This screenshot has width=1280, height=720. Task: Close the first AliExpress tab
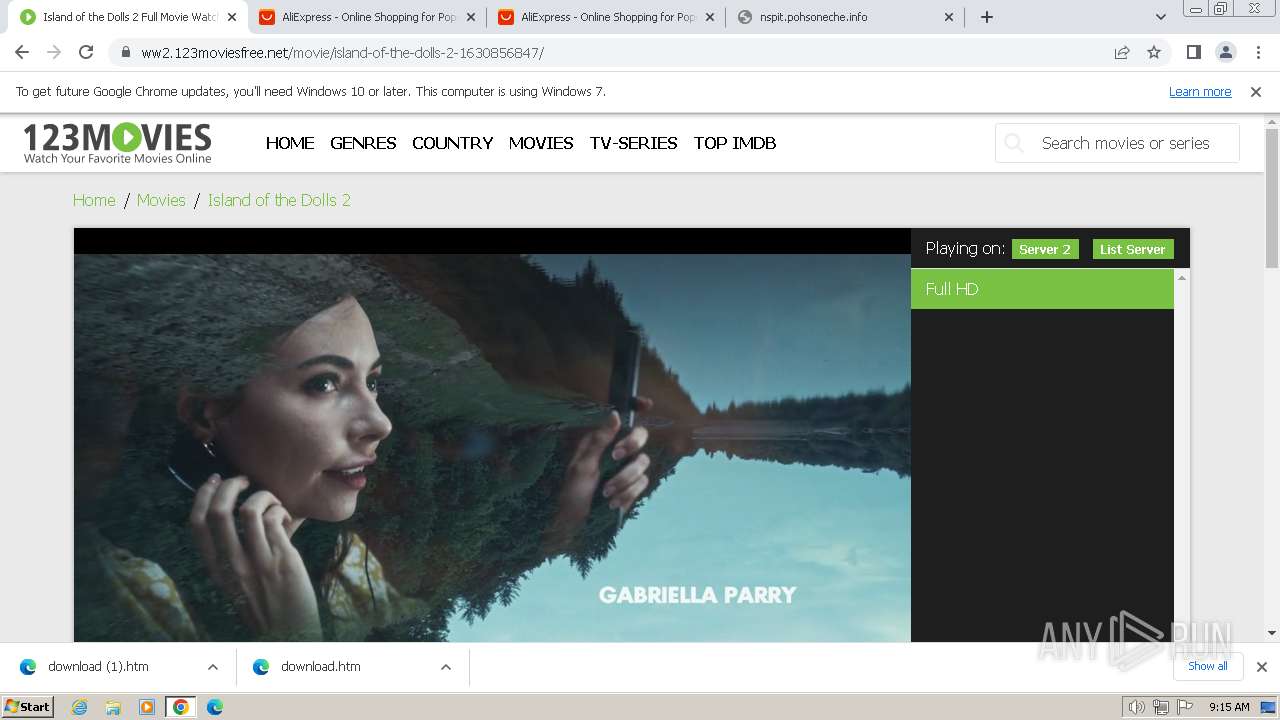click(471, 17)
